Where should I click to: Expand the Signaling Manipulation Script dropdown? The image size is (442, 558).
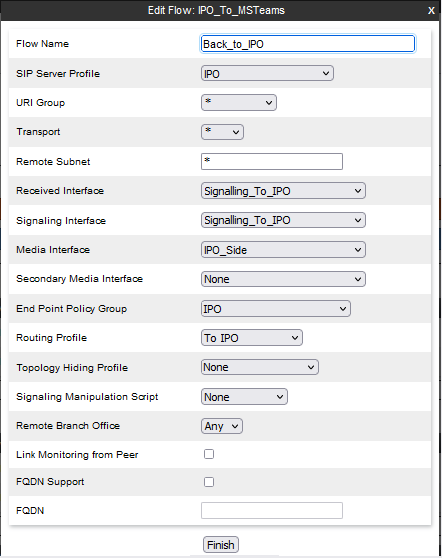coord(244,396)
